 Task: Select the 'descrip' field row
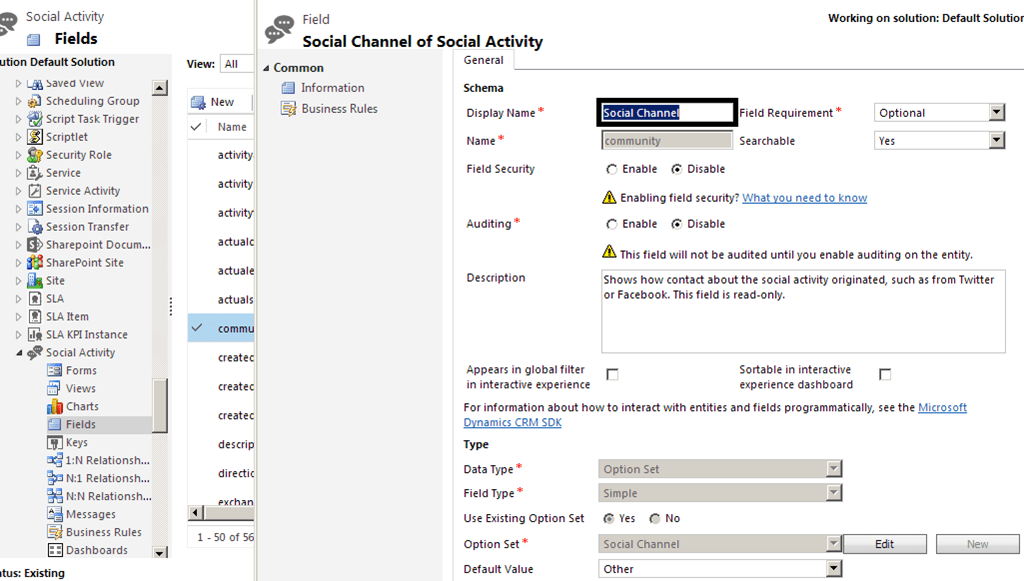pos(221,444)
